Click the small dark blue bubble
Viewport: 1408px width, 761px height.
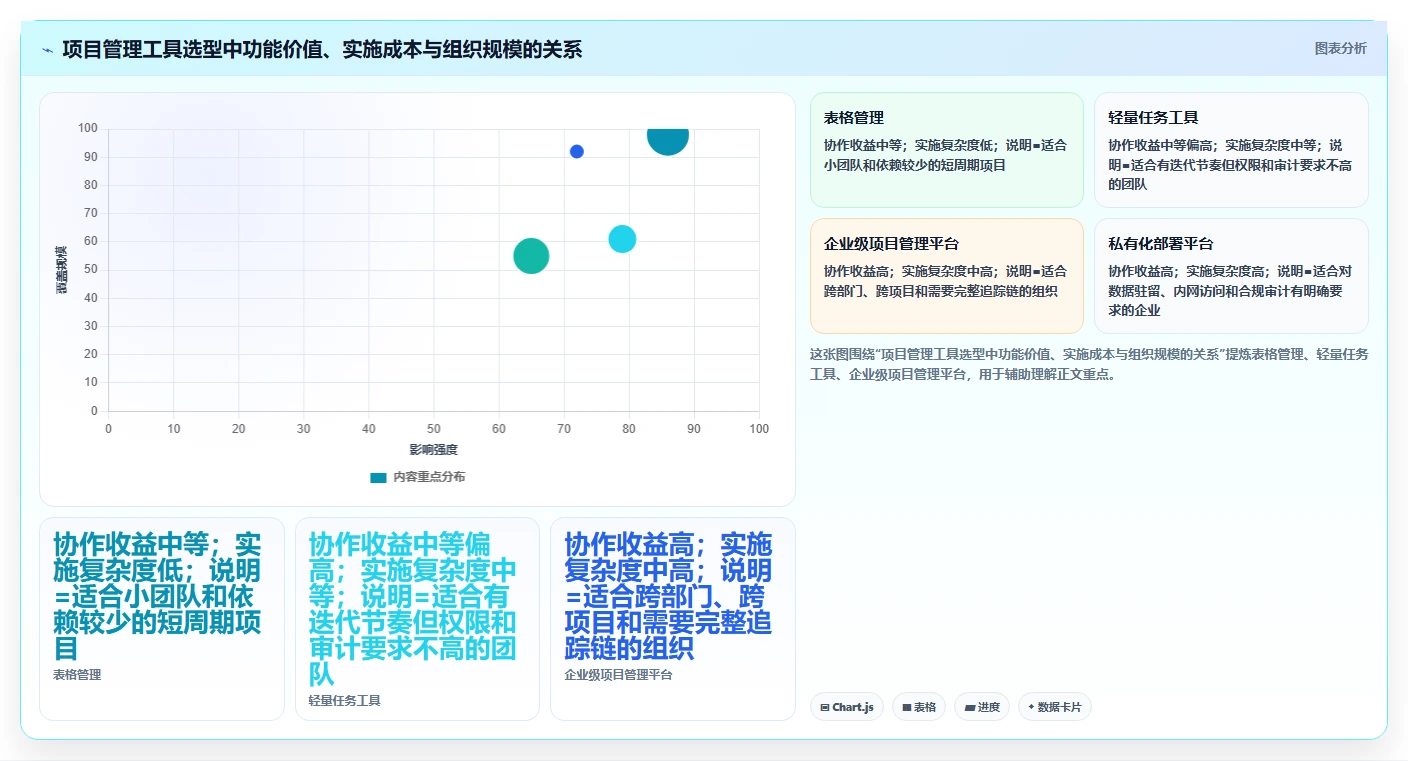[577, 151]
